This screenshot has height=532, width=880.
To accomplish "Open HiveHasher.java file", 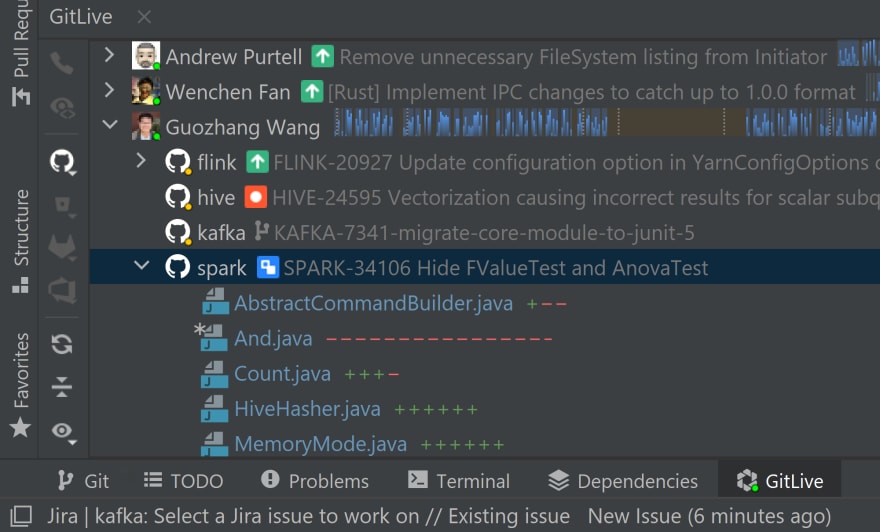I will (307, 409).
